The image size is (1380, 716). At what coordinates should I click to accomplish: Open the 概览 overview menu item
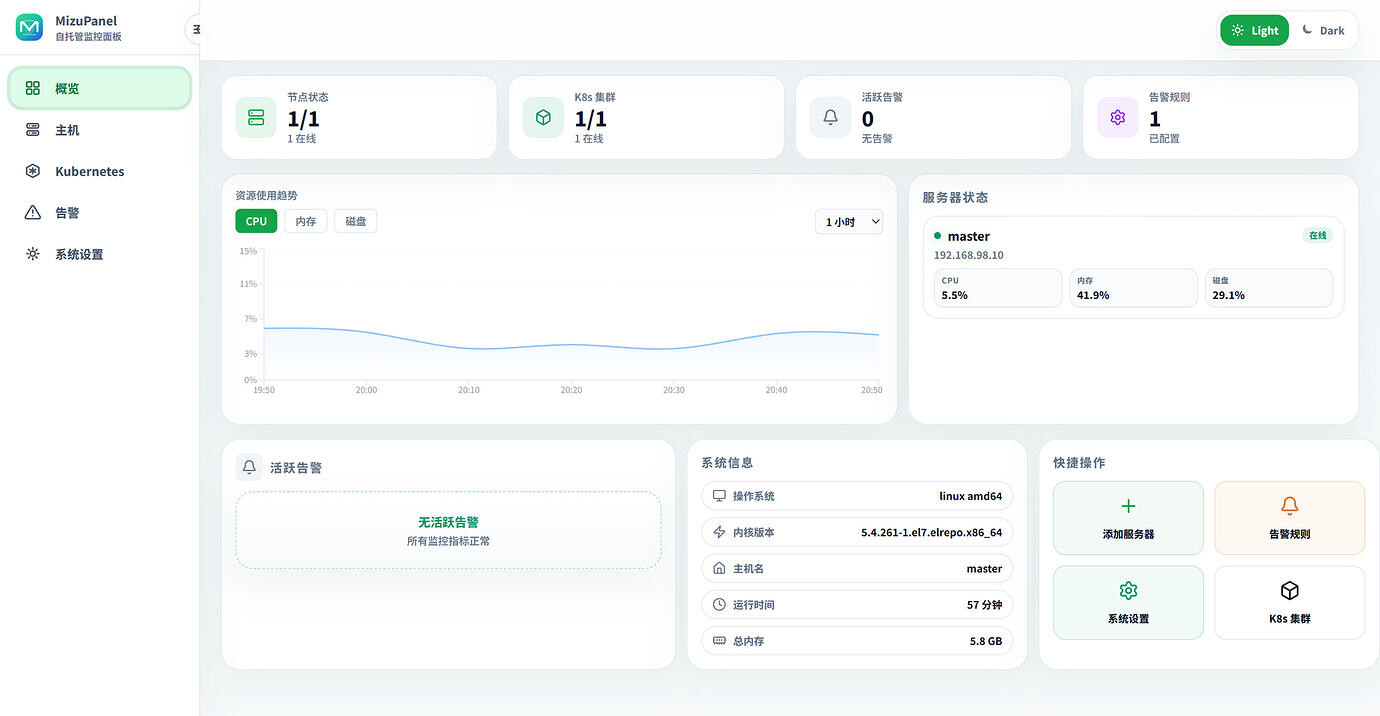click(99, 88)
